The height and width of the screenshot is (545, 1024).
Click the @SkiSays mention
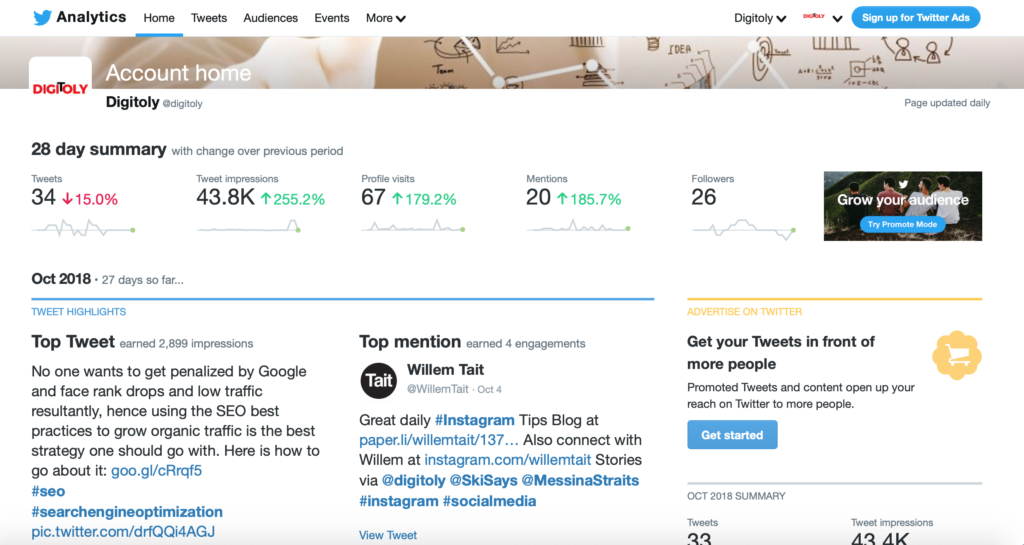point(483,481)
